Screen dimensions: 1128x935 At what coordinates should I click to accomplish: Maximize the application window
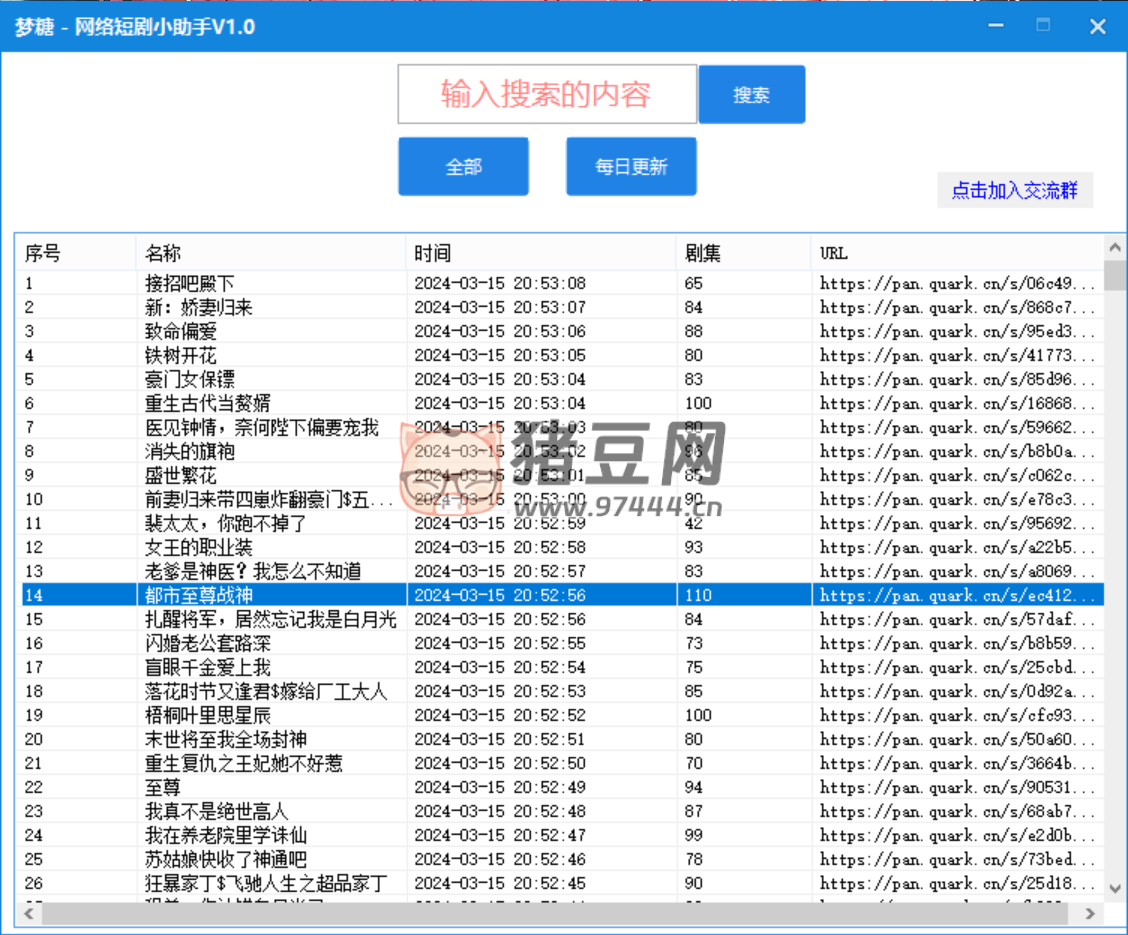tap(1043, 26)
